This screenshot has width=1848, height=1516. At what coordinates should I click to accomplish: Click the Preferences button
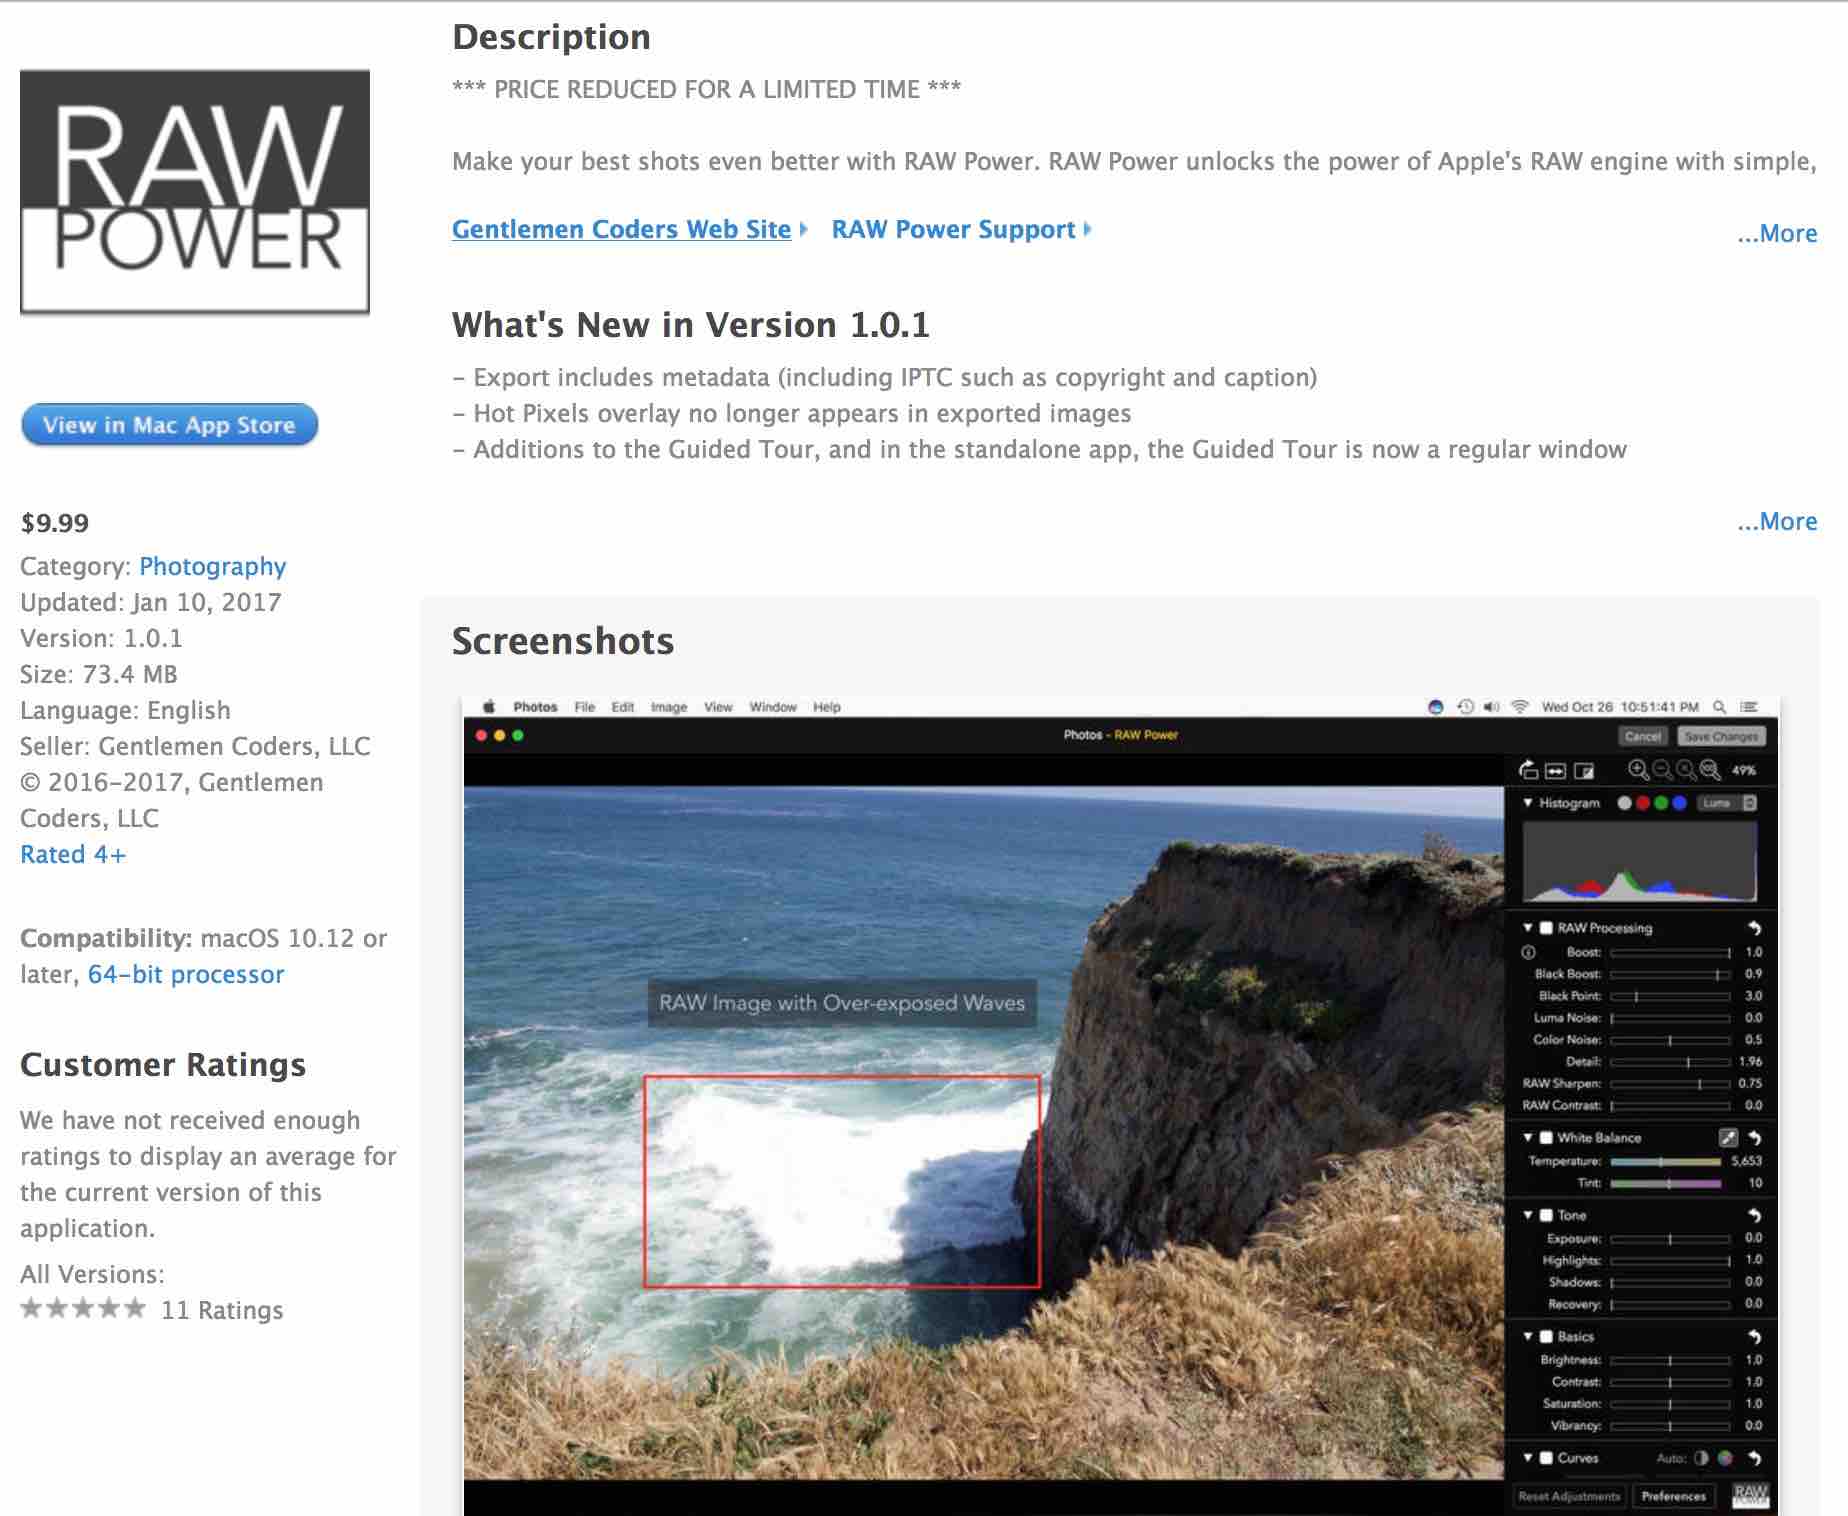coord(1675,1497)
